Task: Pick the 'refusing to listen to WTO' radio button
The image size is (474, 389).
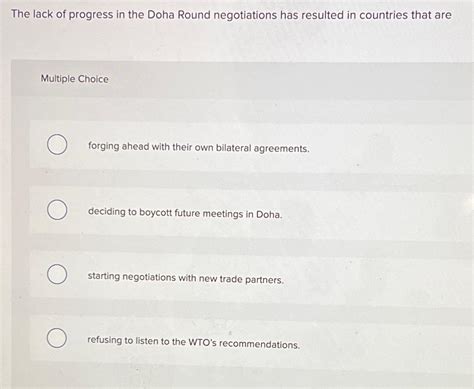Action: (57, 338)
